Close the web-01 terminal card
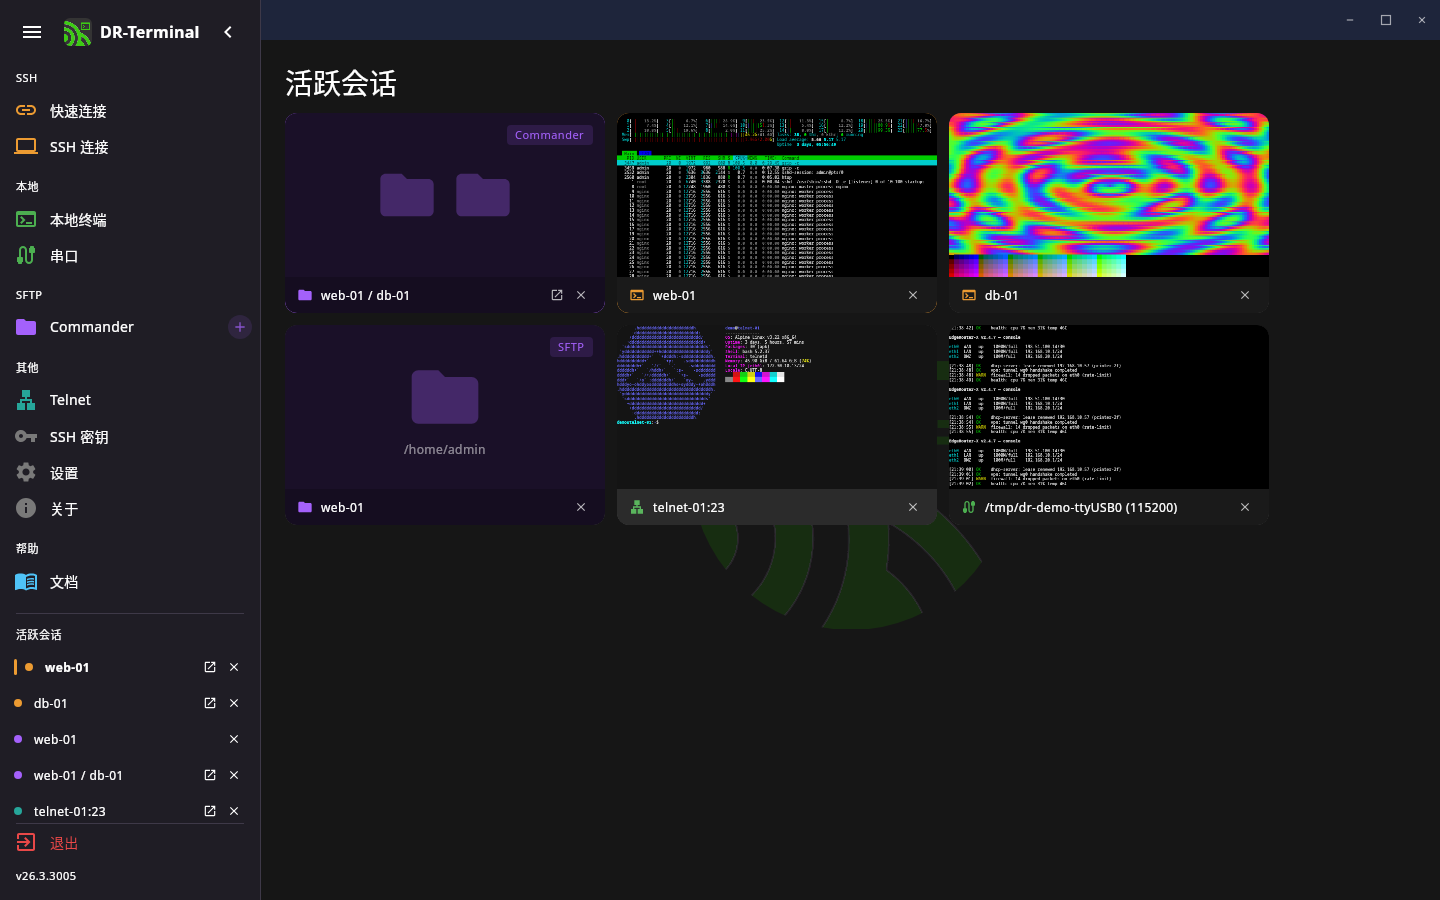 (x=913, y=295)
